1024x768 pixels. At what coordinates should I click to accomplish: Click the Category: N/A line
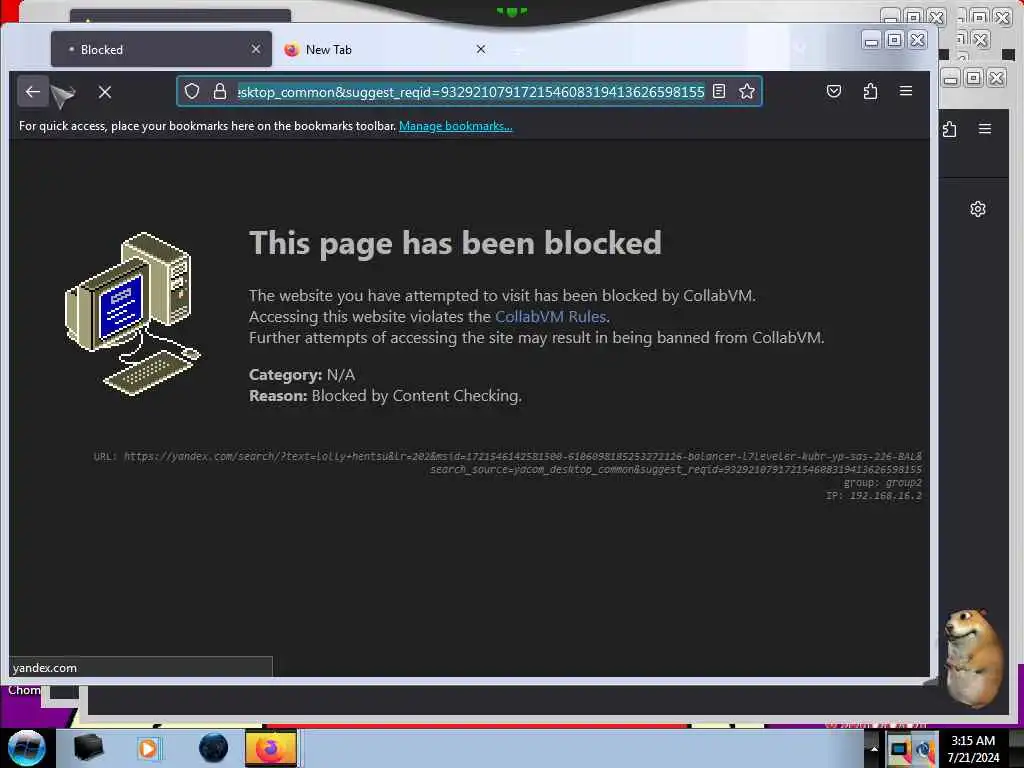click(302, 375)
